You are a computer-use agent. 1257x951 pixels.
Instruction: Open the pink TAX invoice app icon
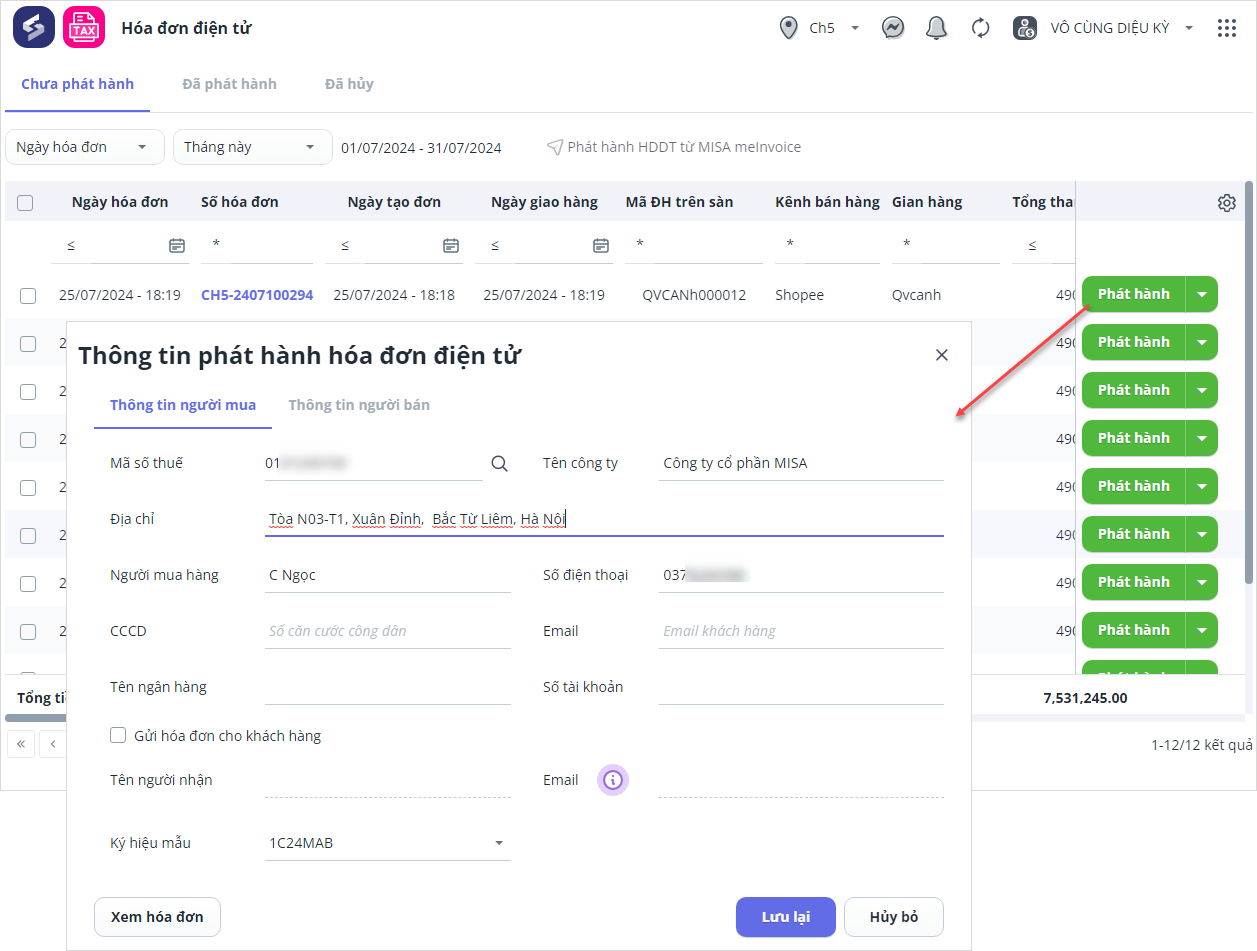click(x=84, y=27)
